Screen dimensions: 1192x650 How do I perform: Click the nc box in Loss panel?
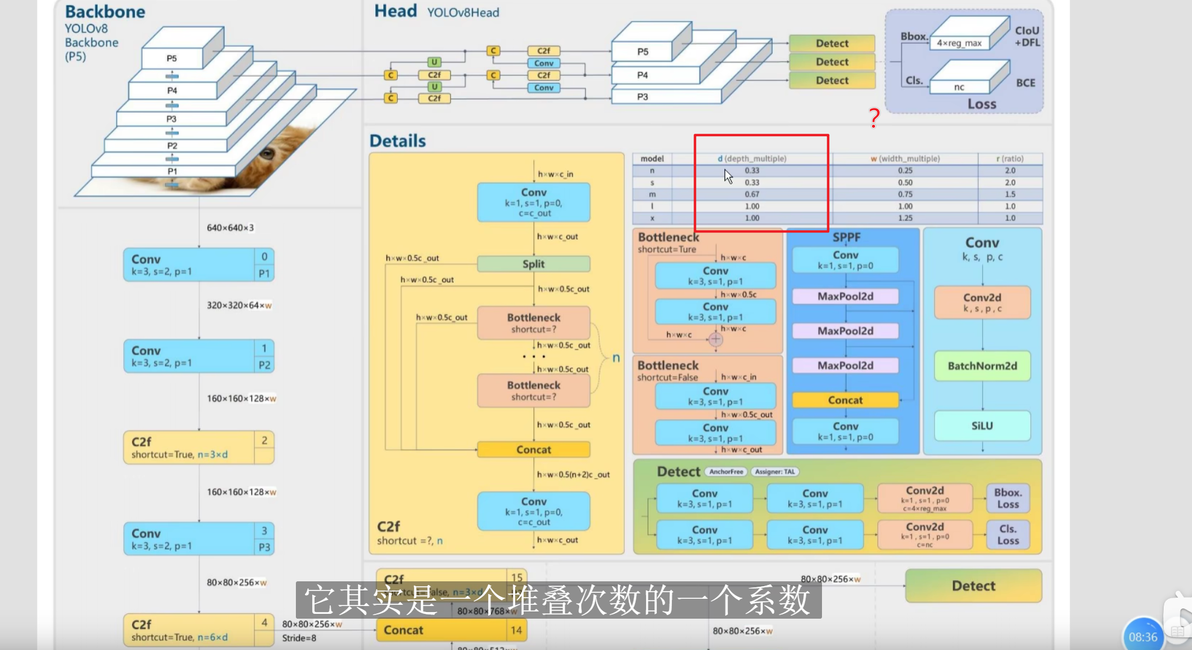[959, 87]
